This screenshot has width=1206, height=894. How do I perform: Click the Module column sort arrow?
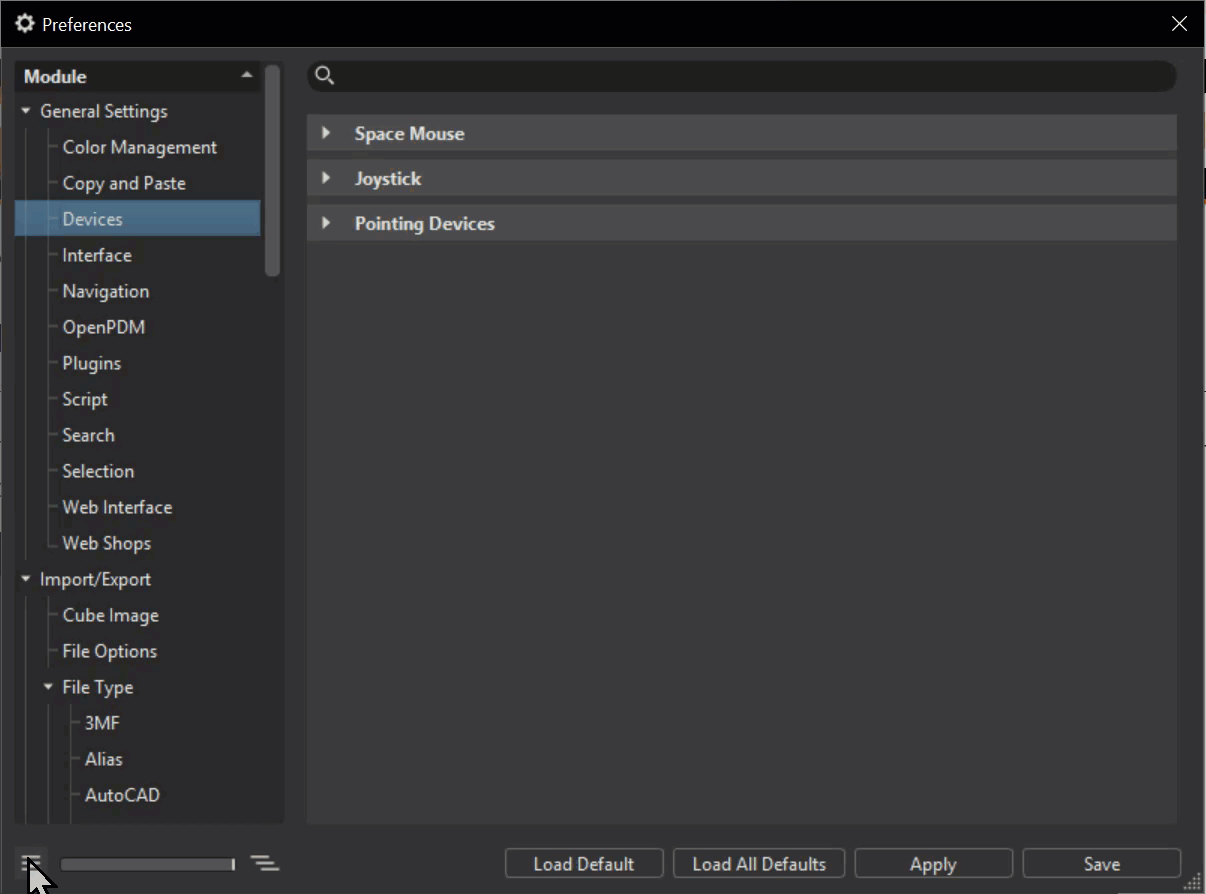(x=247, y=76)
